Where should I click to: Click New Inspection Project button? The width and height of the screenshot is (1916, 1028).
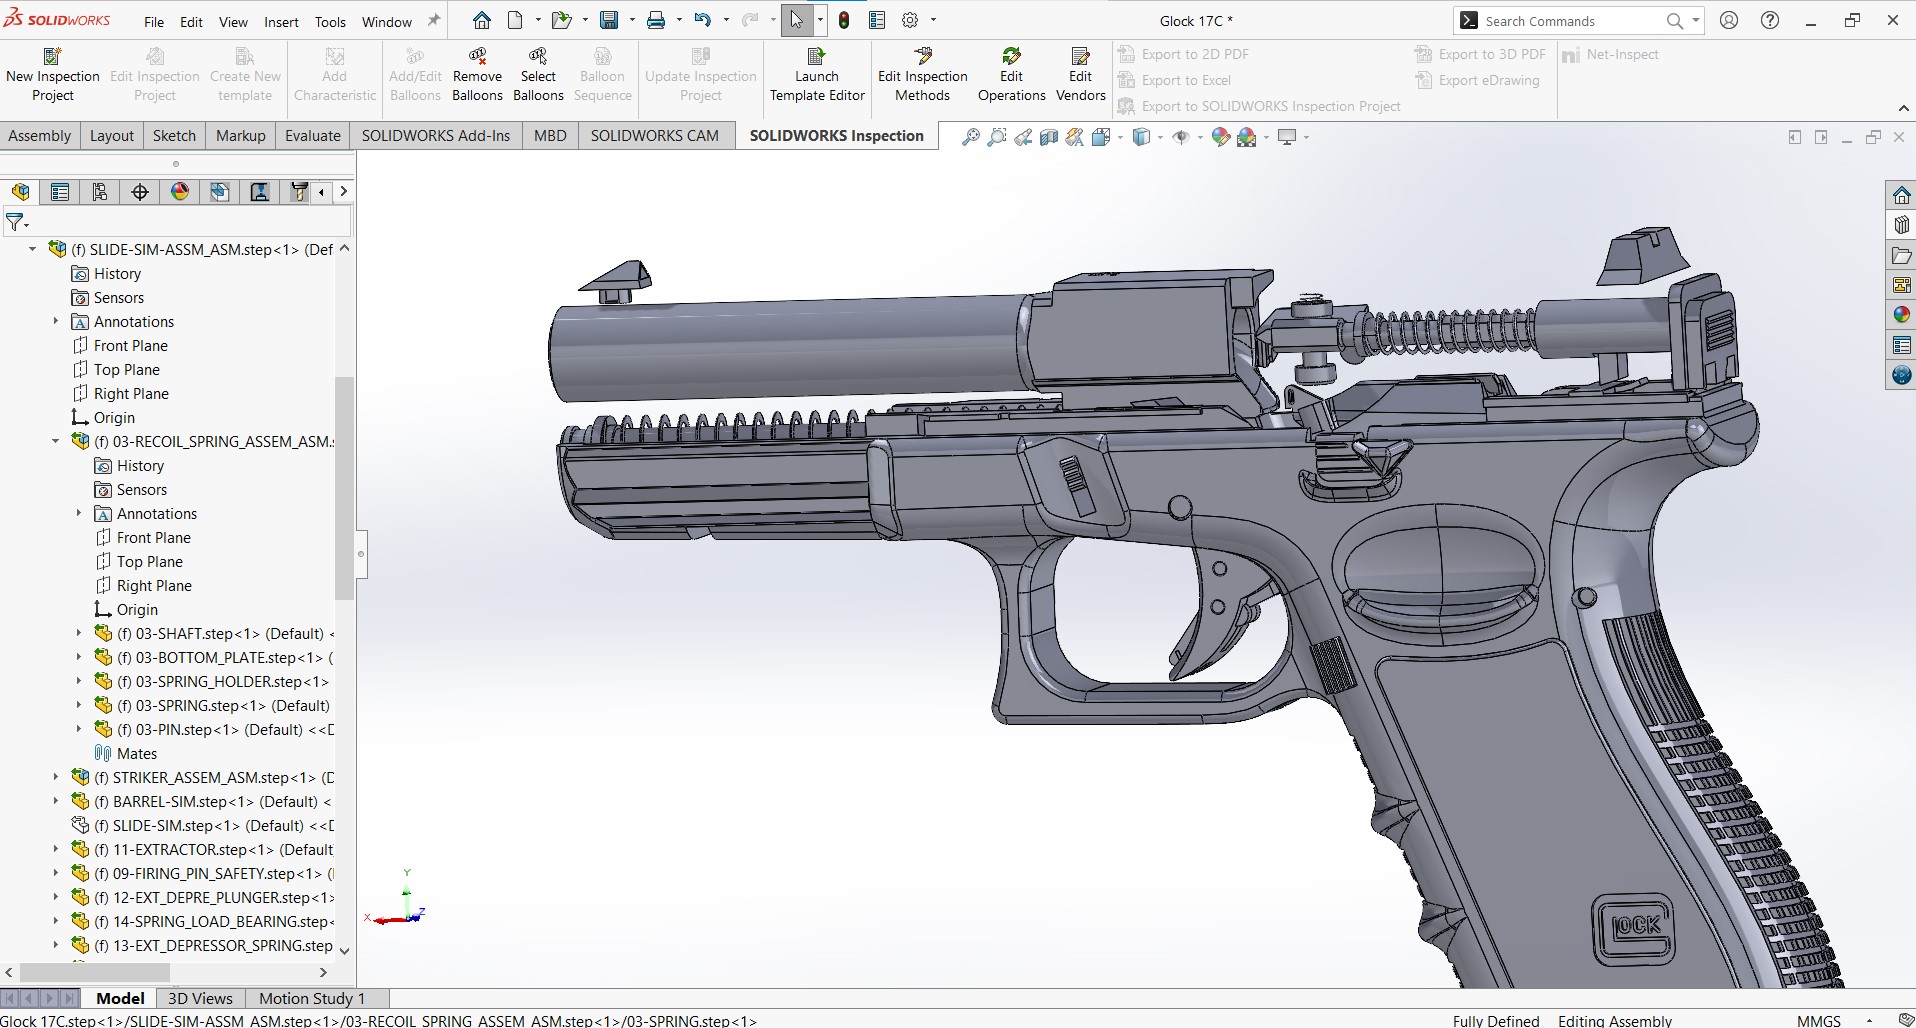tap(53, 74)
